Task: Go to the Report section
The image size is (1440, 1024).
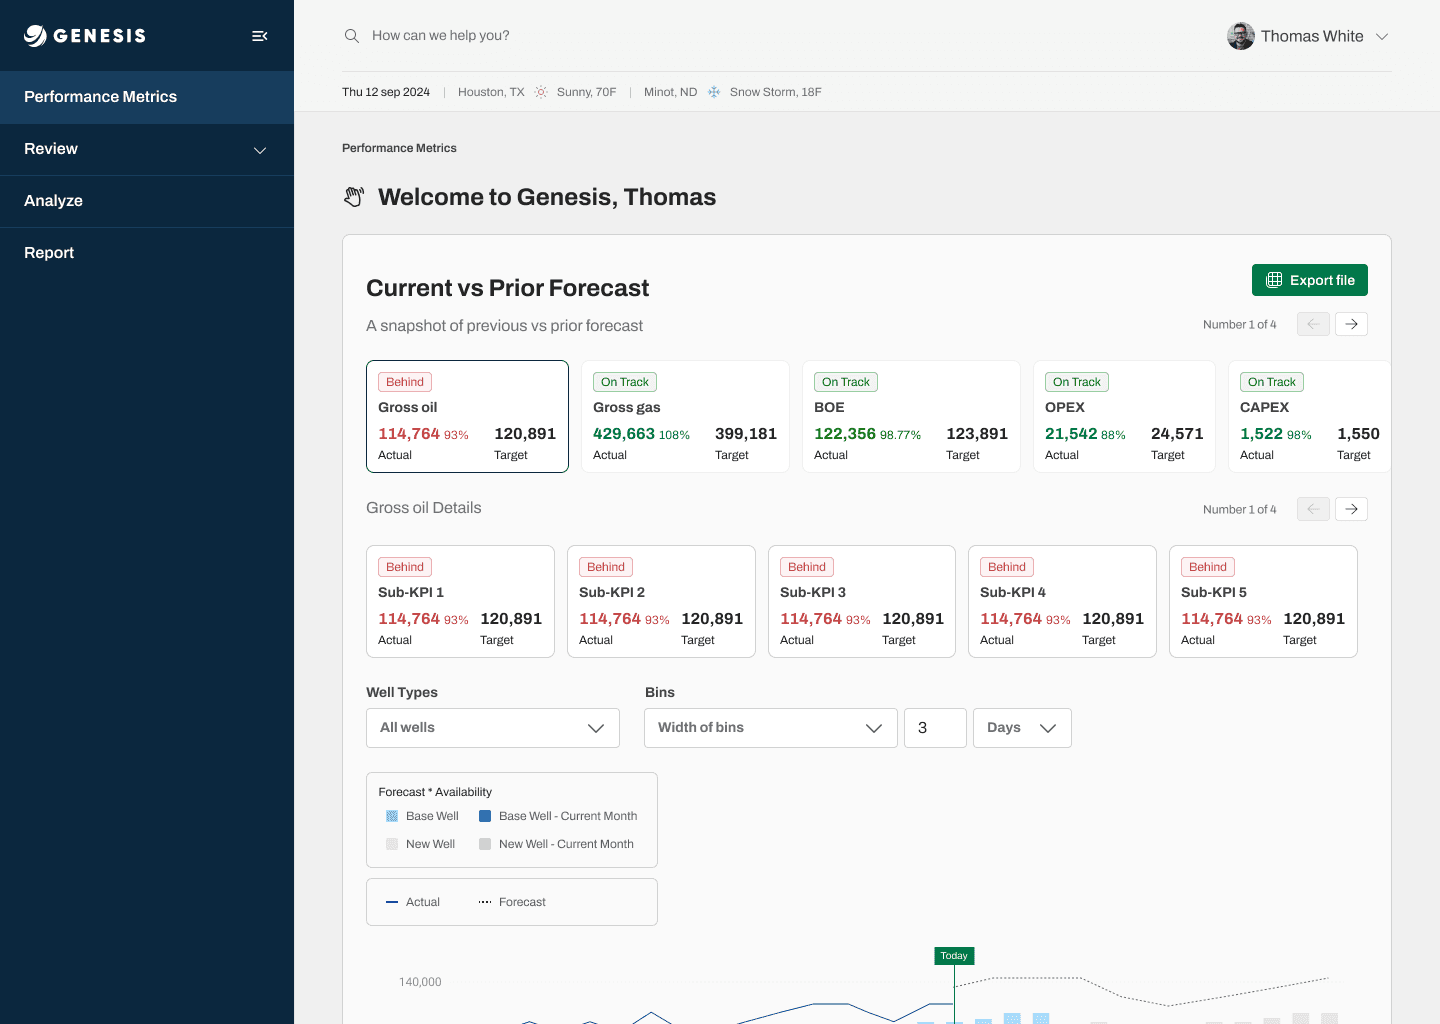Action: 147,253
